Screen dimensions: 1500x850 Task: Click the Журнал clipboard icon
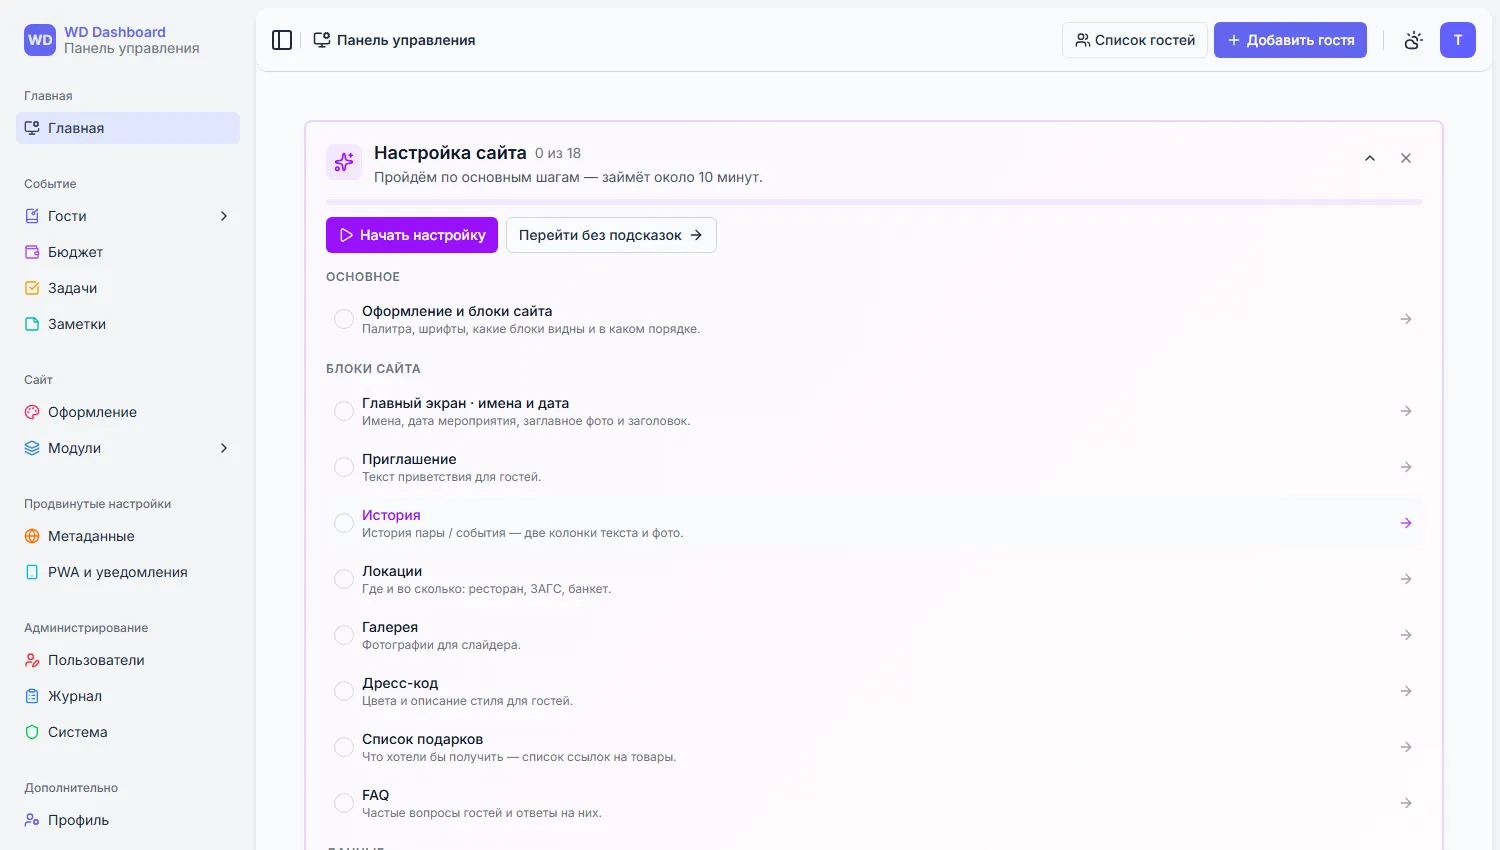[32, 696]
